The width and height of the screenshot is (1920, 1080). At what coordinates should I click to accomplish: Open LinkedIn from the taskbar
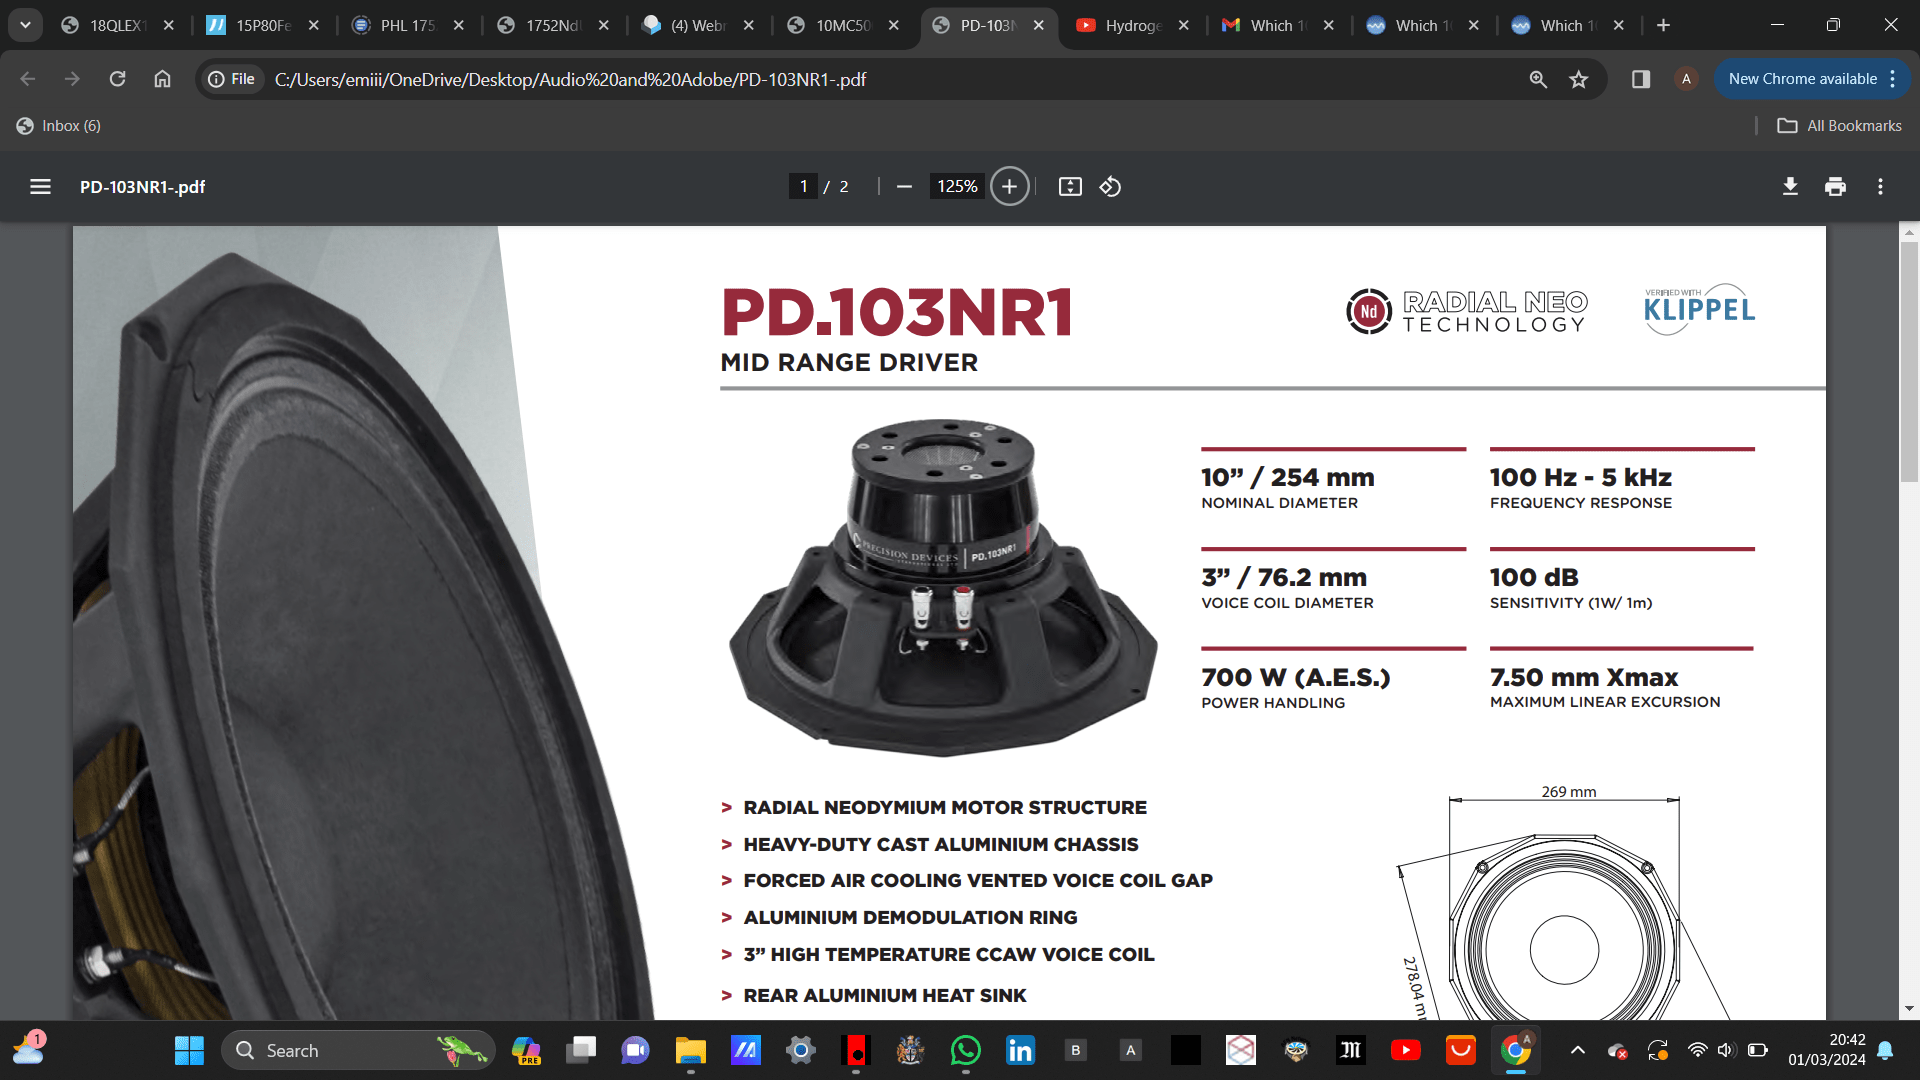pos(1020,1050)
